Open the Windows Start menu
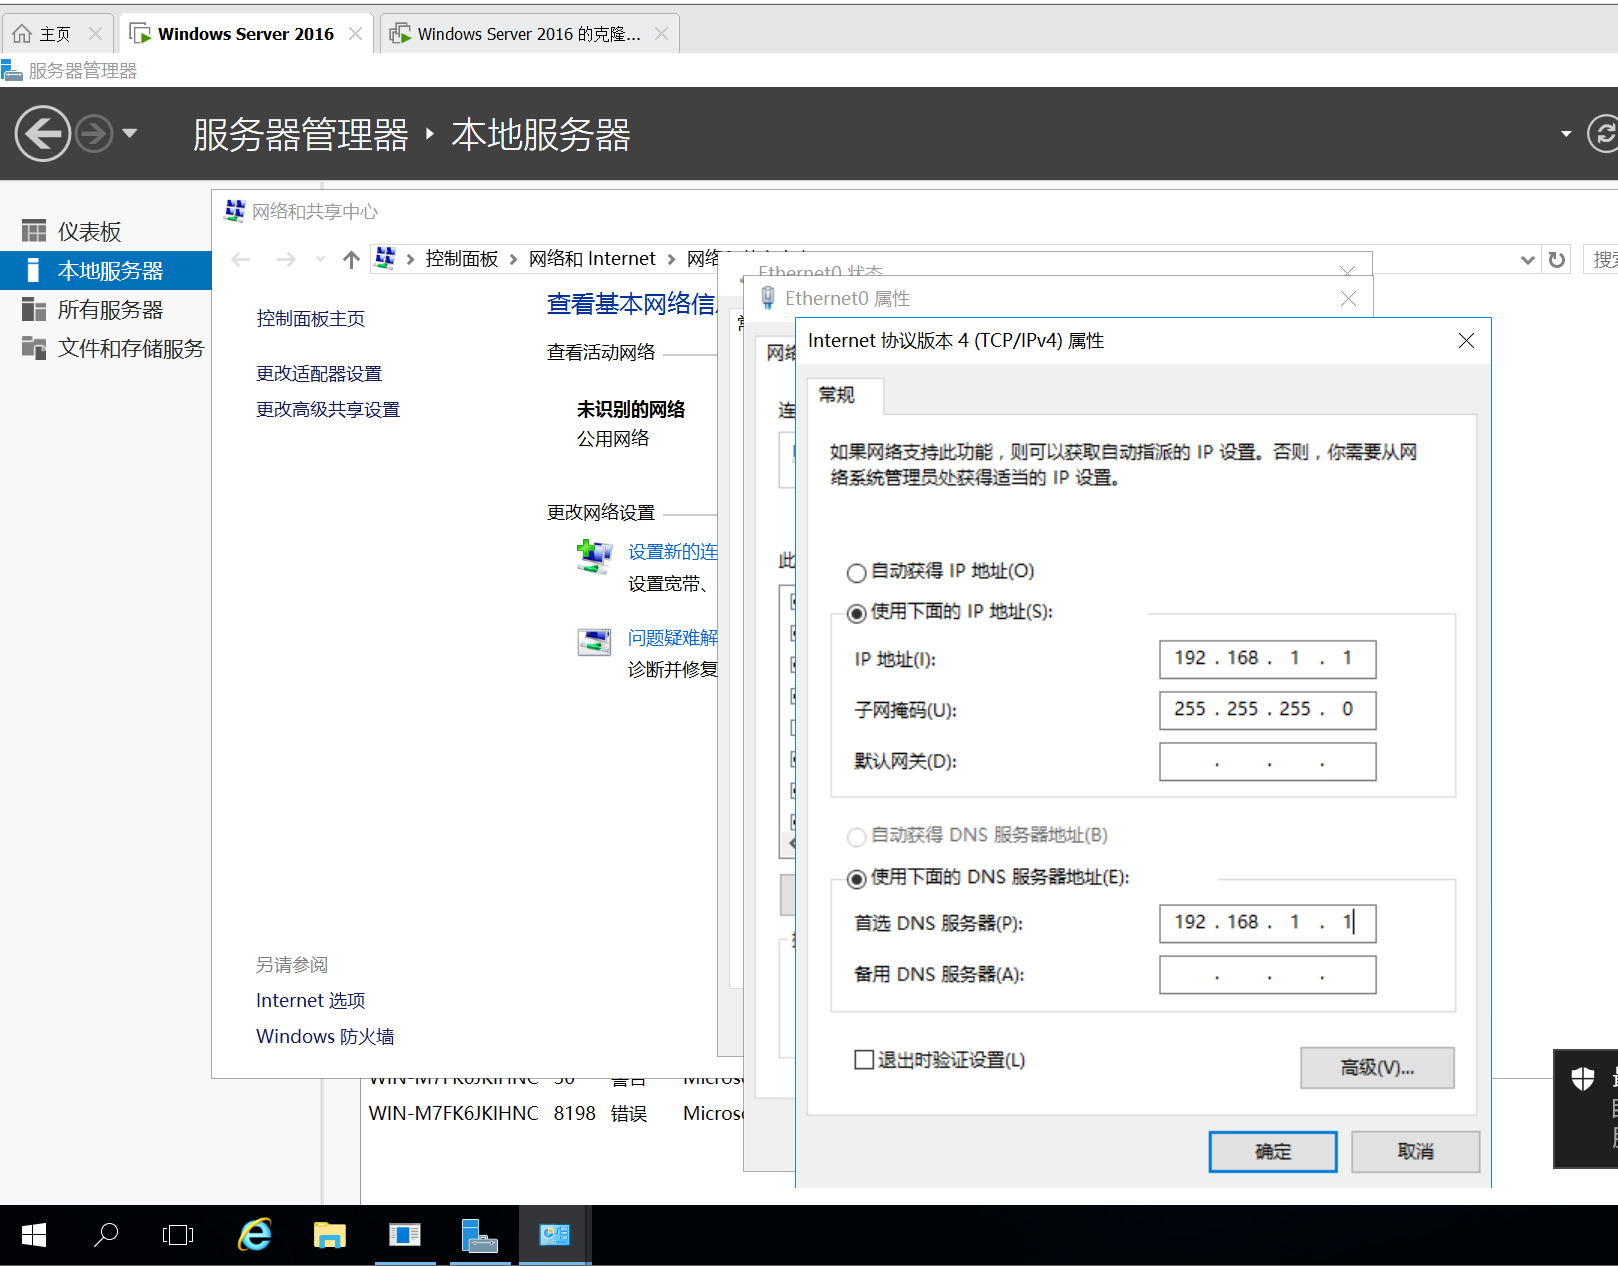This screenshot has width=1618, height=1266. coord(34,1235)
